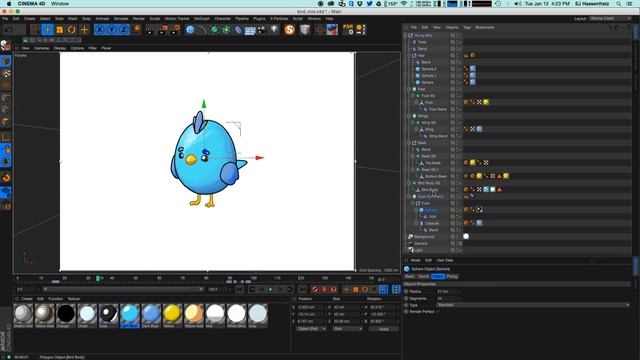The width and height of the screenshot is (640, 360).
Task: Open the Tags menu in object manager
Action: [x=467, y=27]
